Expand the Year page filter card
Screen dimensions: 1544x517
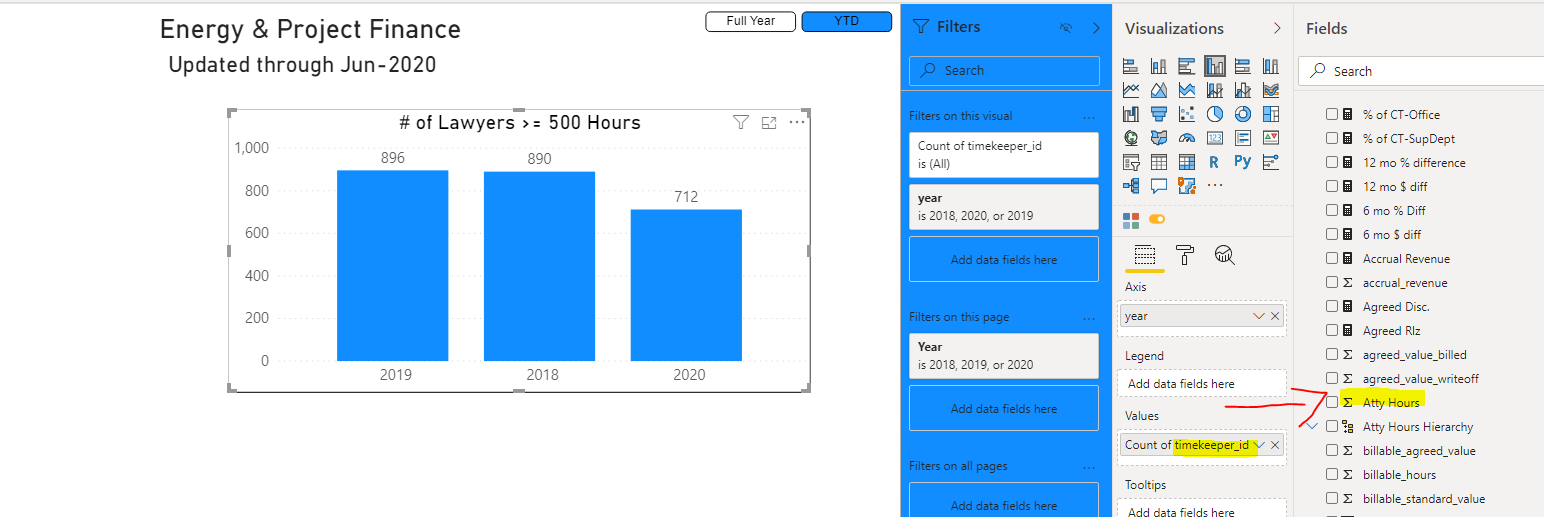(x=1004, y=356)
